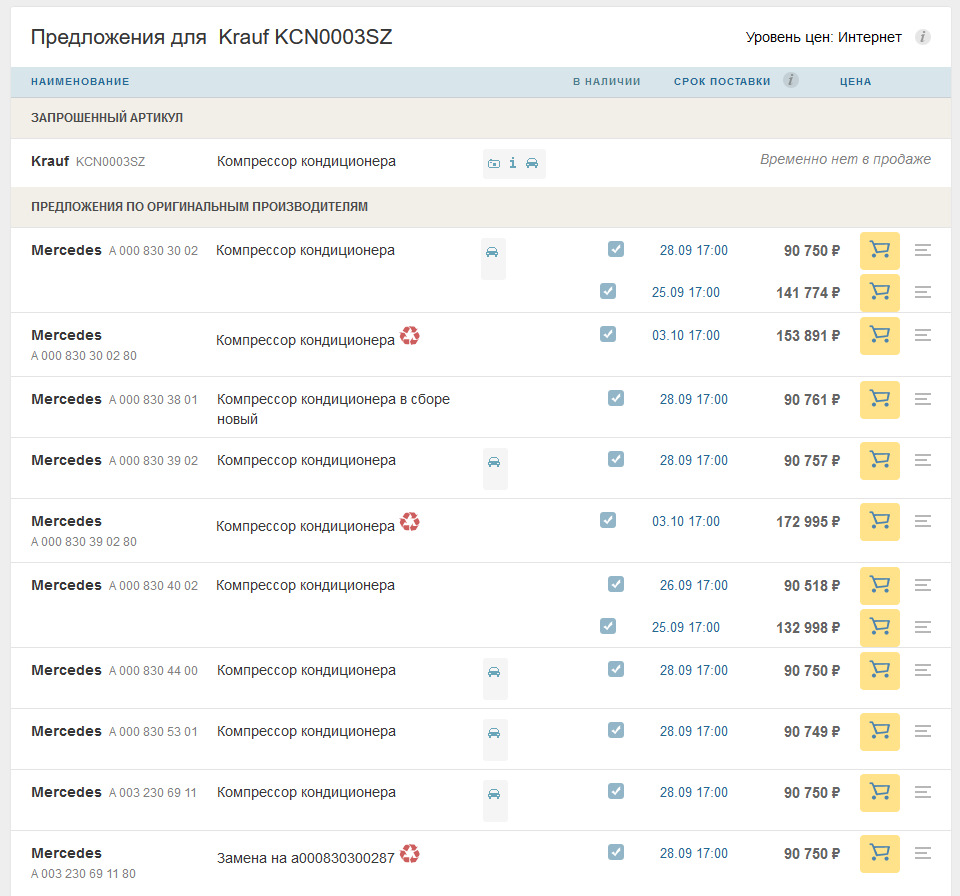Expand details menu for 132 998 ₽ offer
This screenshot has width=960, height=896.
point(923,627)
